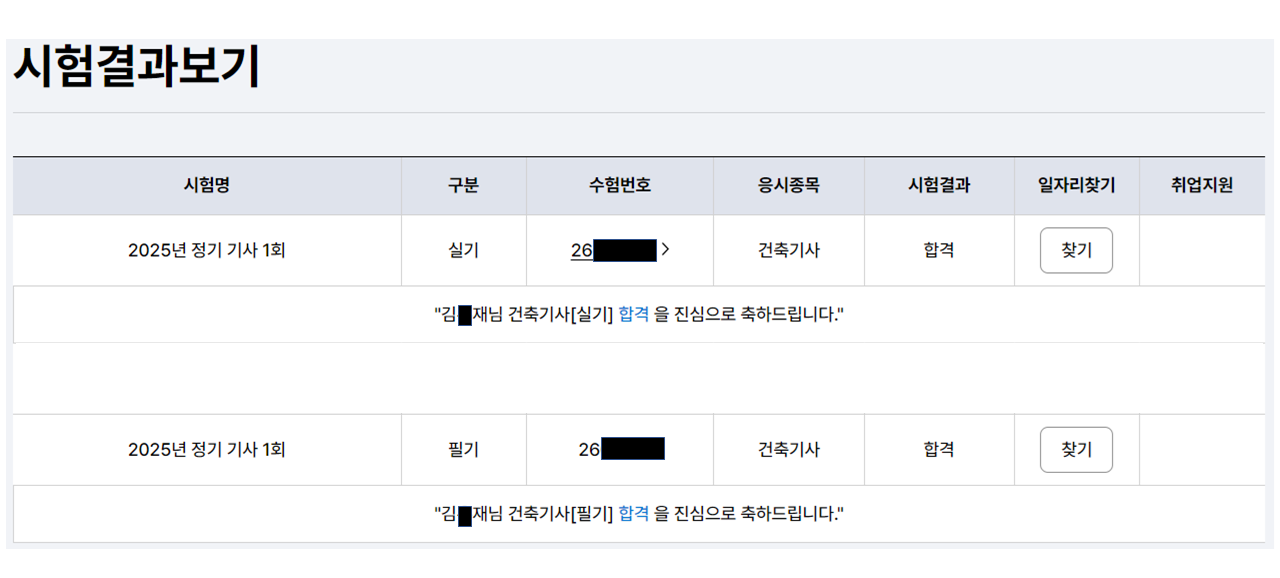The height and width of the screenshot is (578, 1280).
Task: Click blue 합격 text in 실기 congratulation message
Action: click(x=633, y=315)
